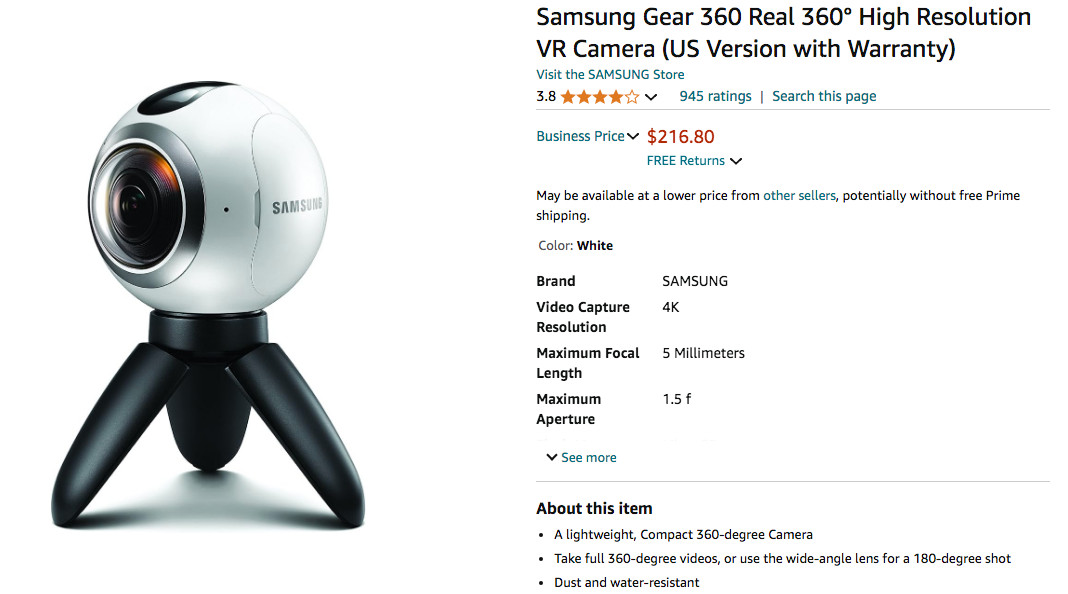Click the See more chevron icon

pos(552,457)
